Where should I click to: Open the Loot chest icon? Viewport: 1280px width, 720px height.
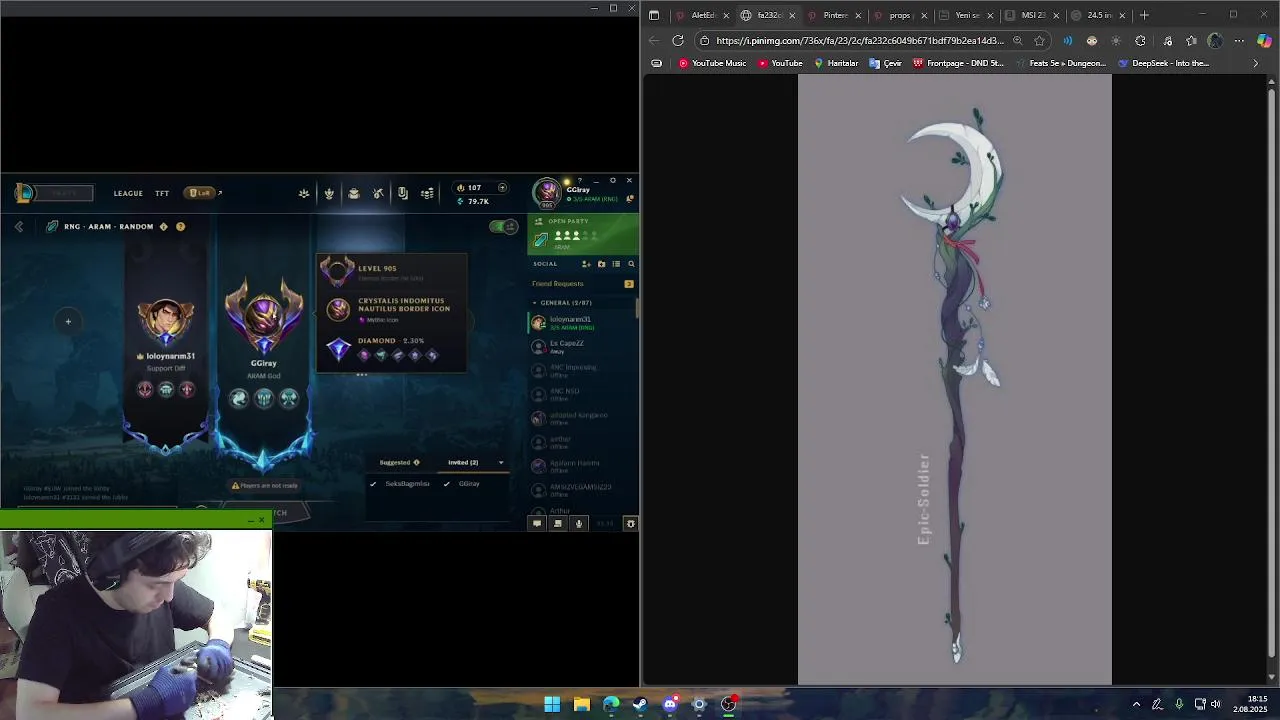(x=353, y=193)
